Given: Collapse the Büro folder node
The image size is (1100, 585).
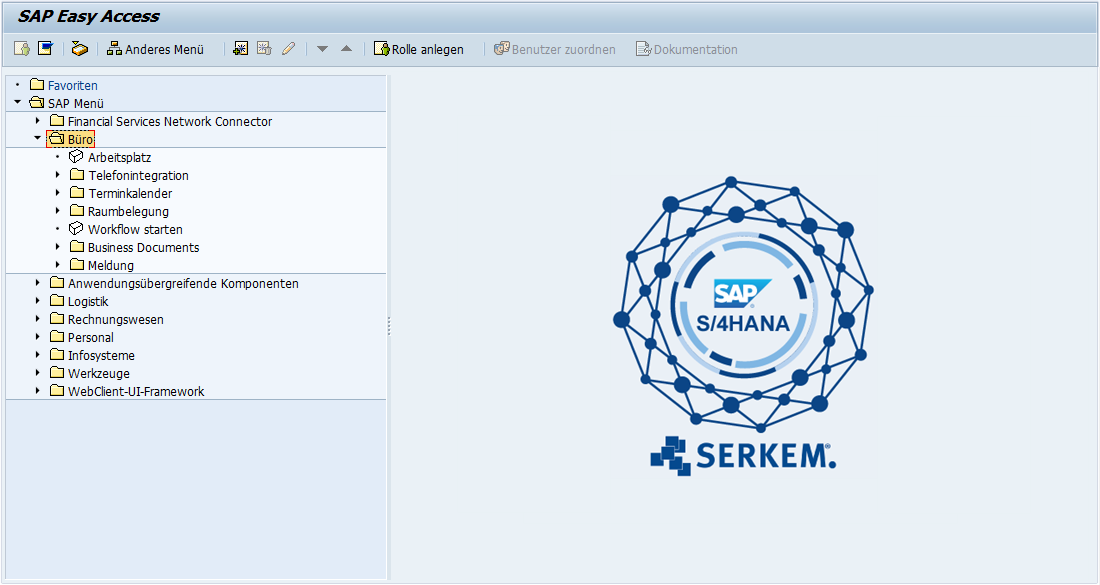Looking at the screenshot, I should (x=37, y=140).
